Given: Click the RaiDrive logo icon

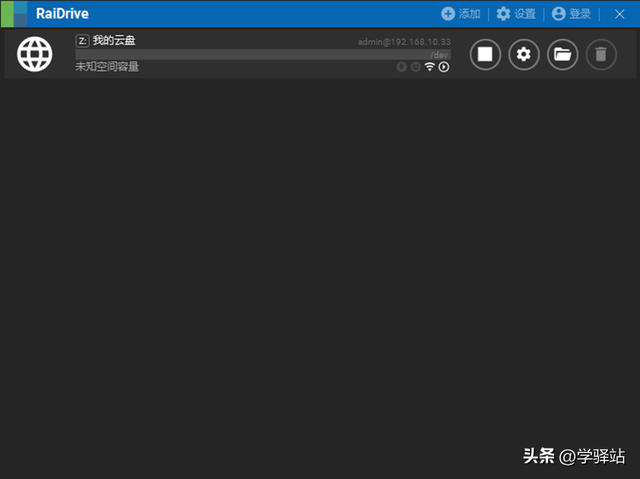Looking at the screenshot, I should pos(14,14).
